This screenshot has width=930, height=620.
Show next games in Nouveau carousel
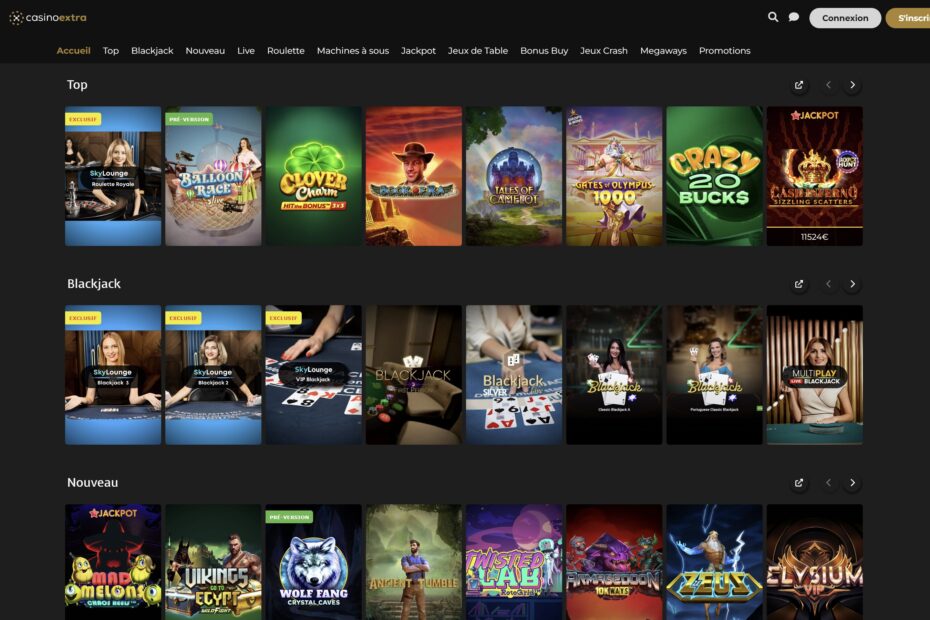(852, 483)
